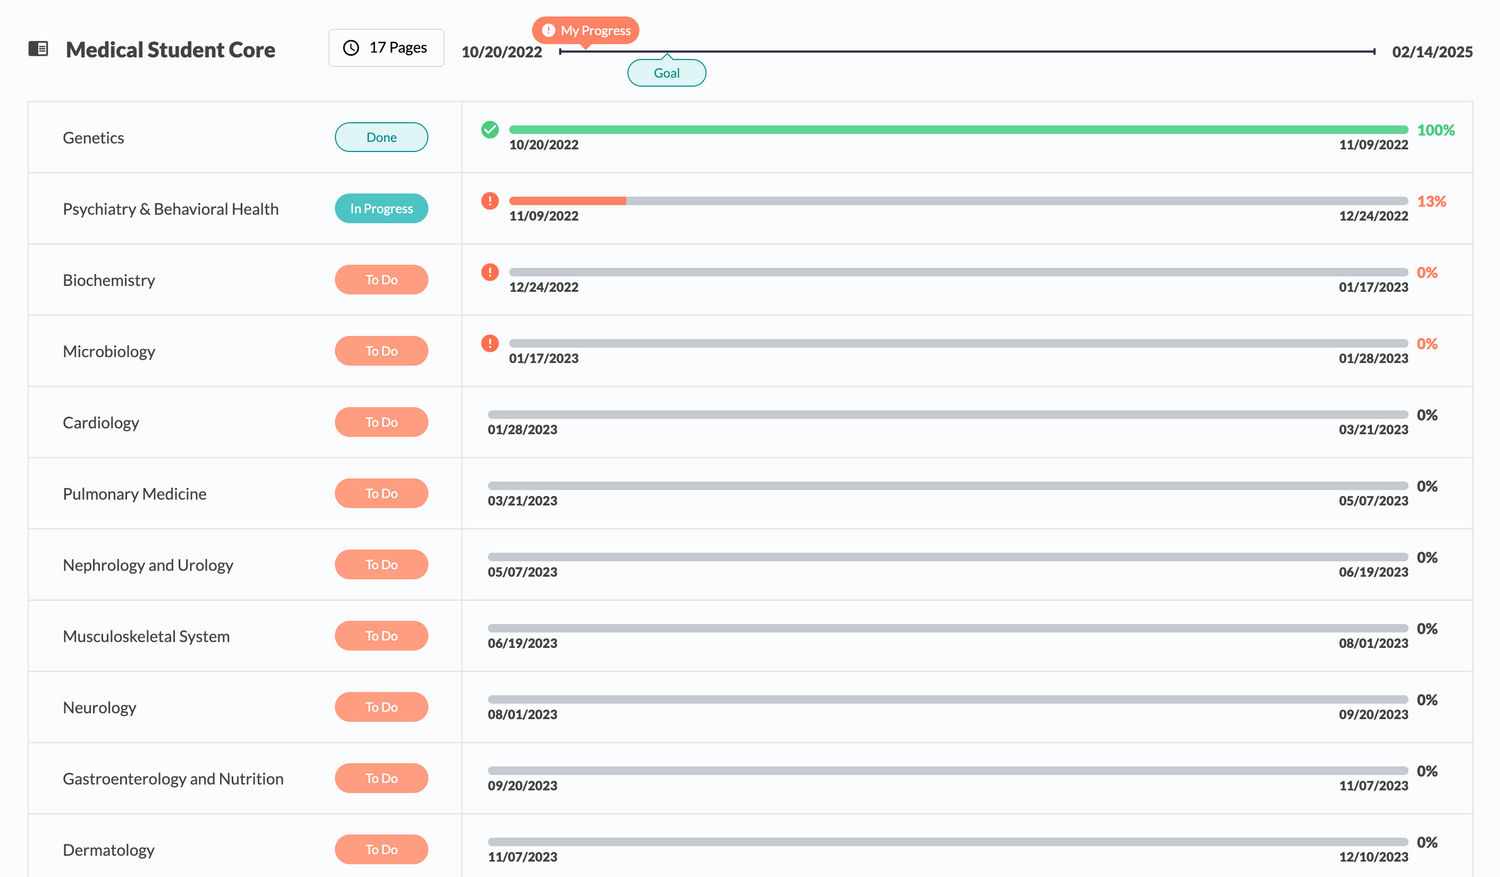Click the Genetics 100% progress bar

click(x=958, y=130)
